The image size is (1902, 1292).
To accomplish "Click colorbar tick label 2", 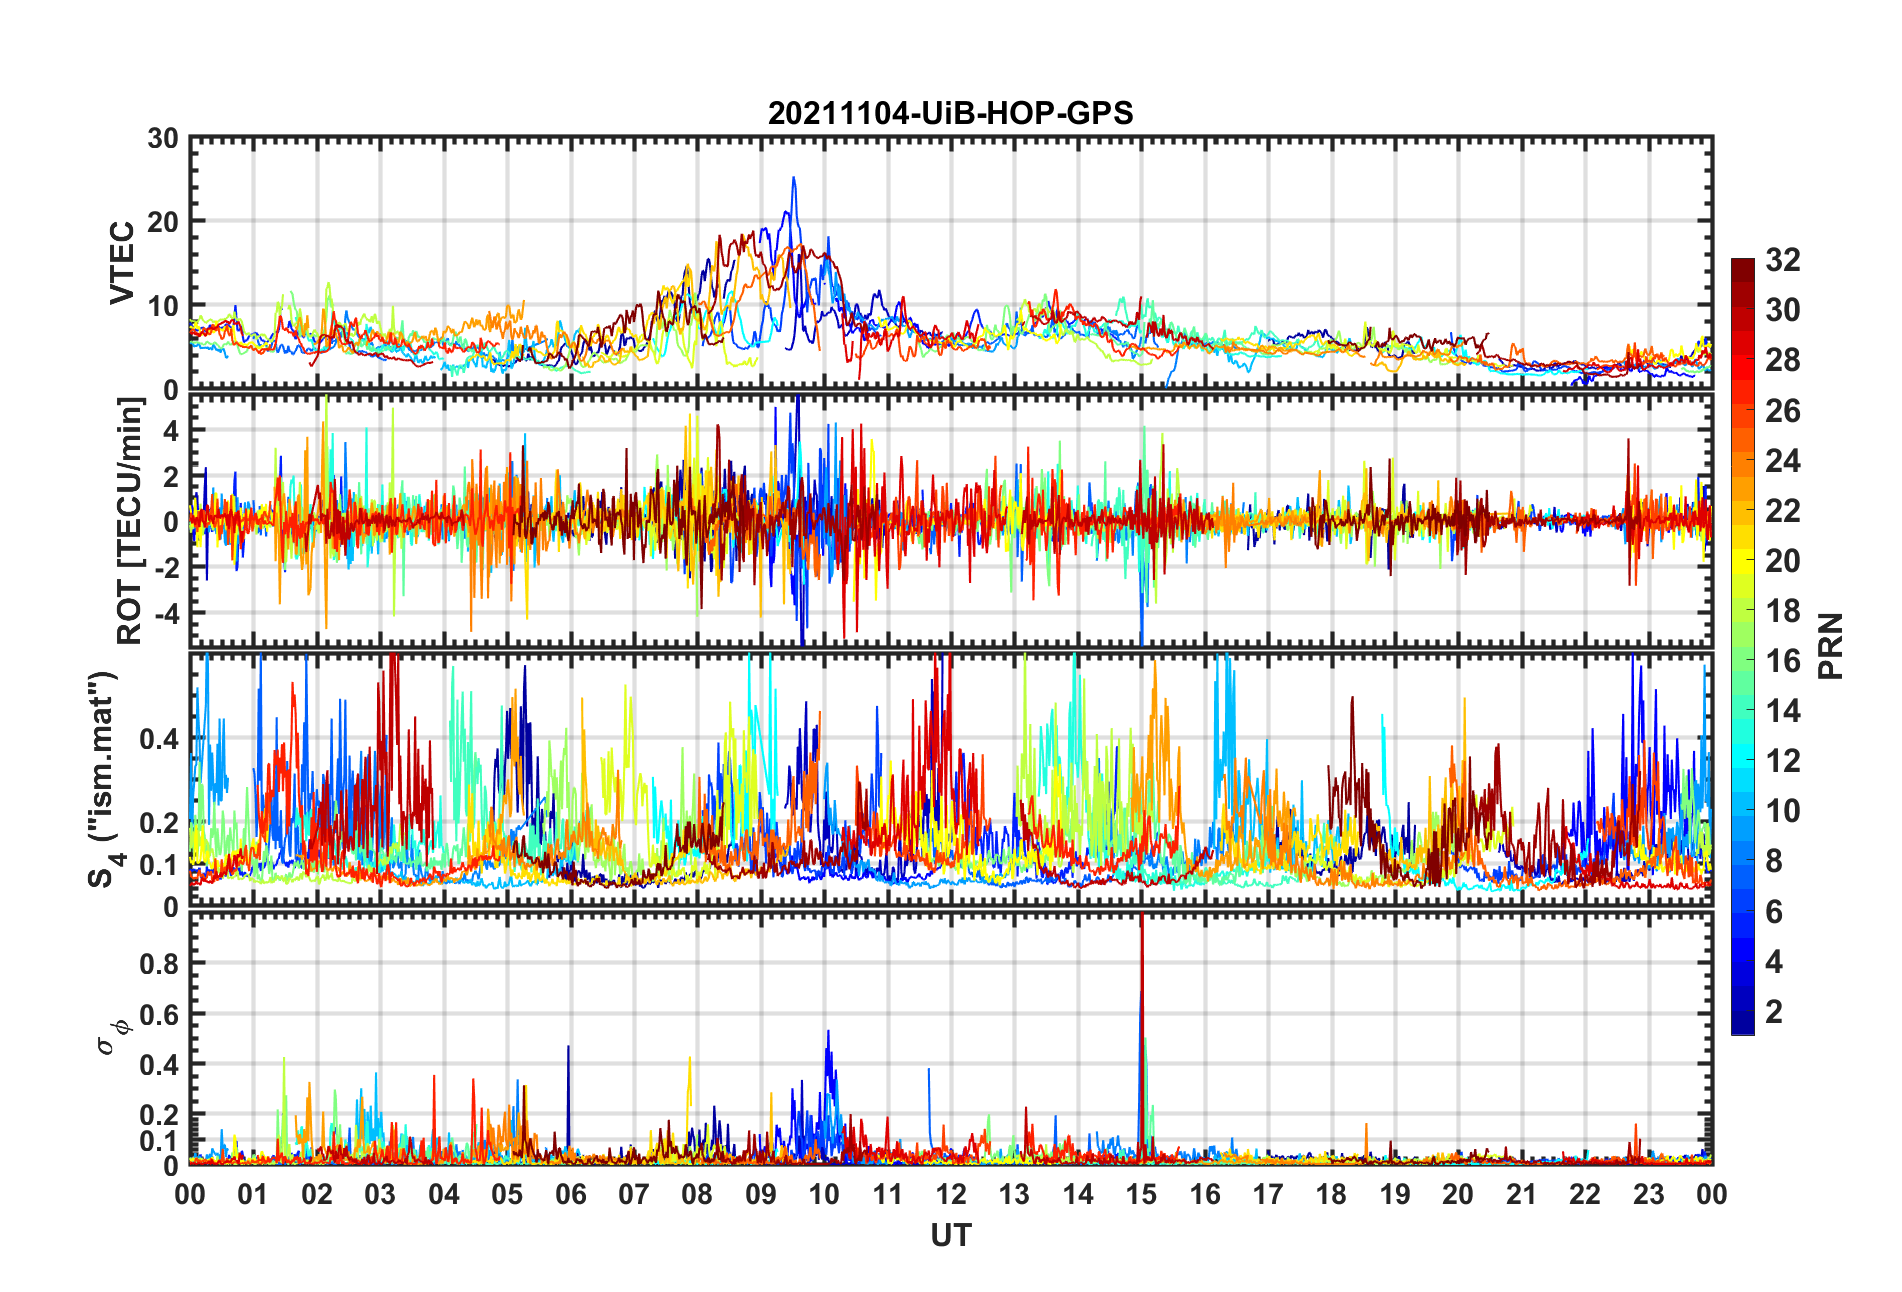I will [x=1774, y=1012].
